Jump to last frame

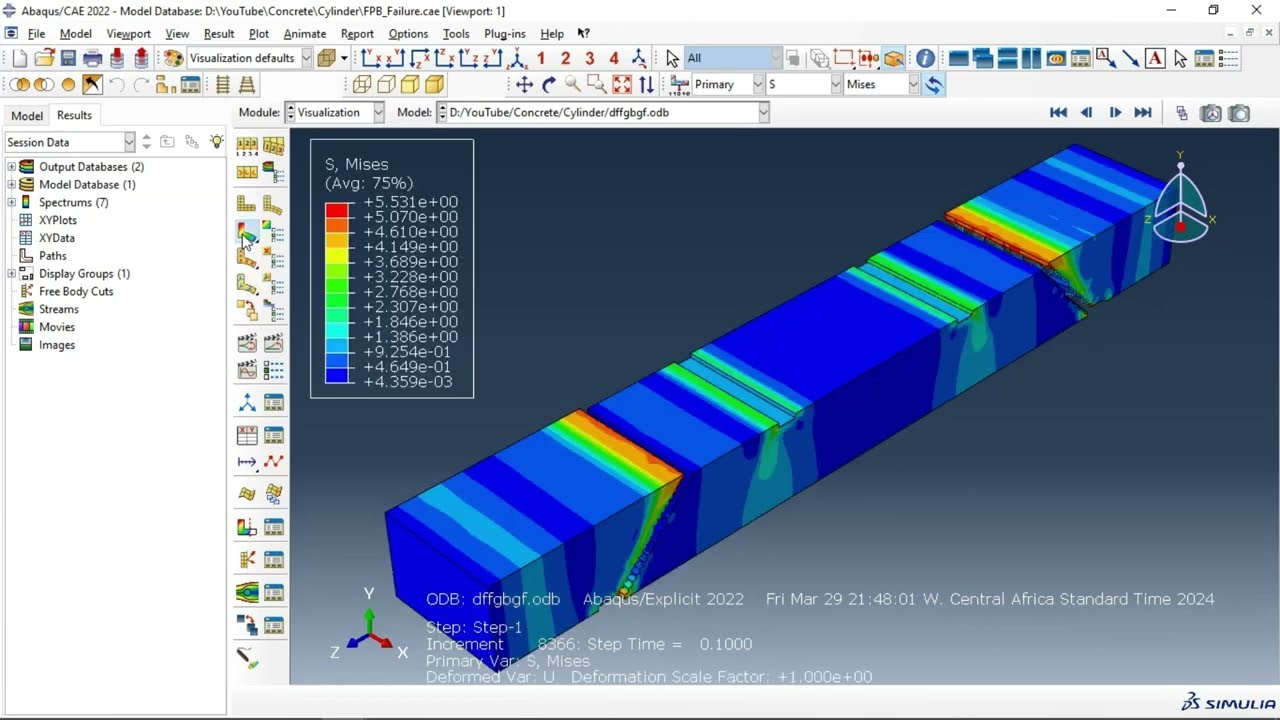[1143, 113]
